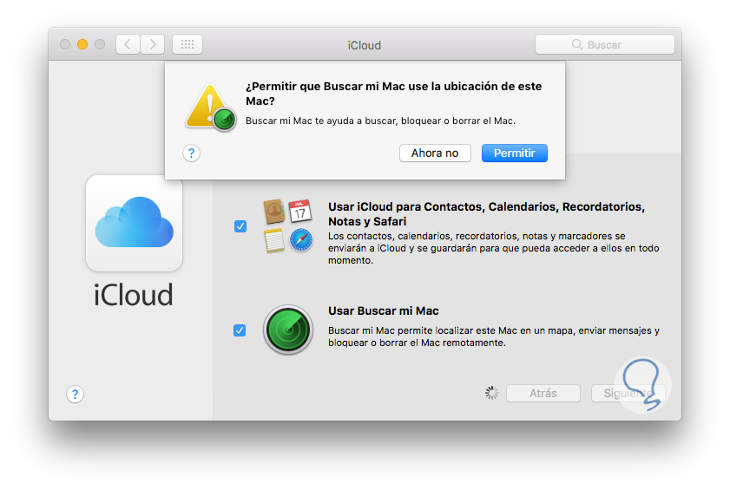The image size is (730, 490).
Task: Open help at the bottom of iCloud sidebar
Action: click(75, 394)
